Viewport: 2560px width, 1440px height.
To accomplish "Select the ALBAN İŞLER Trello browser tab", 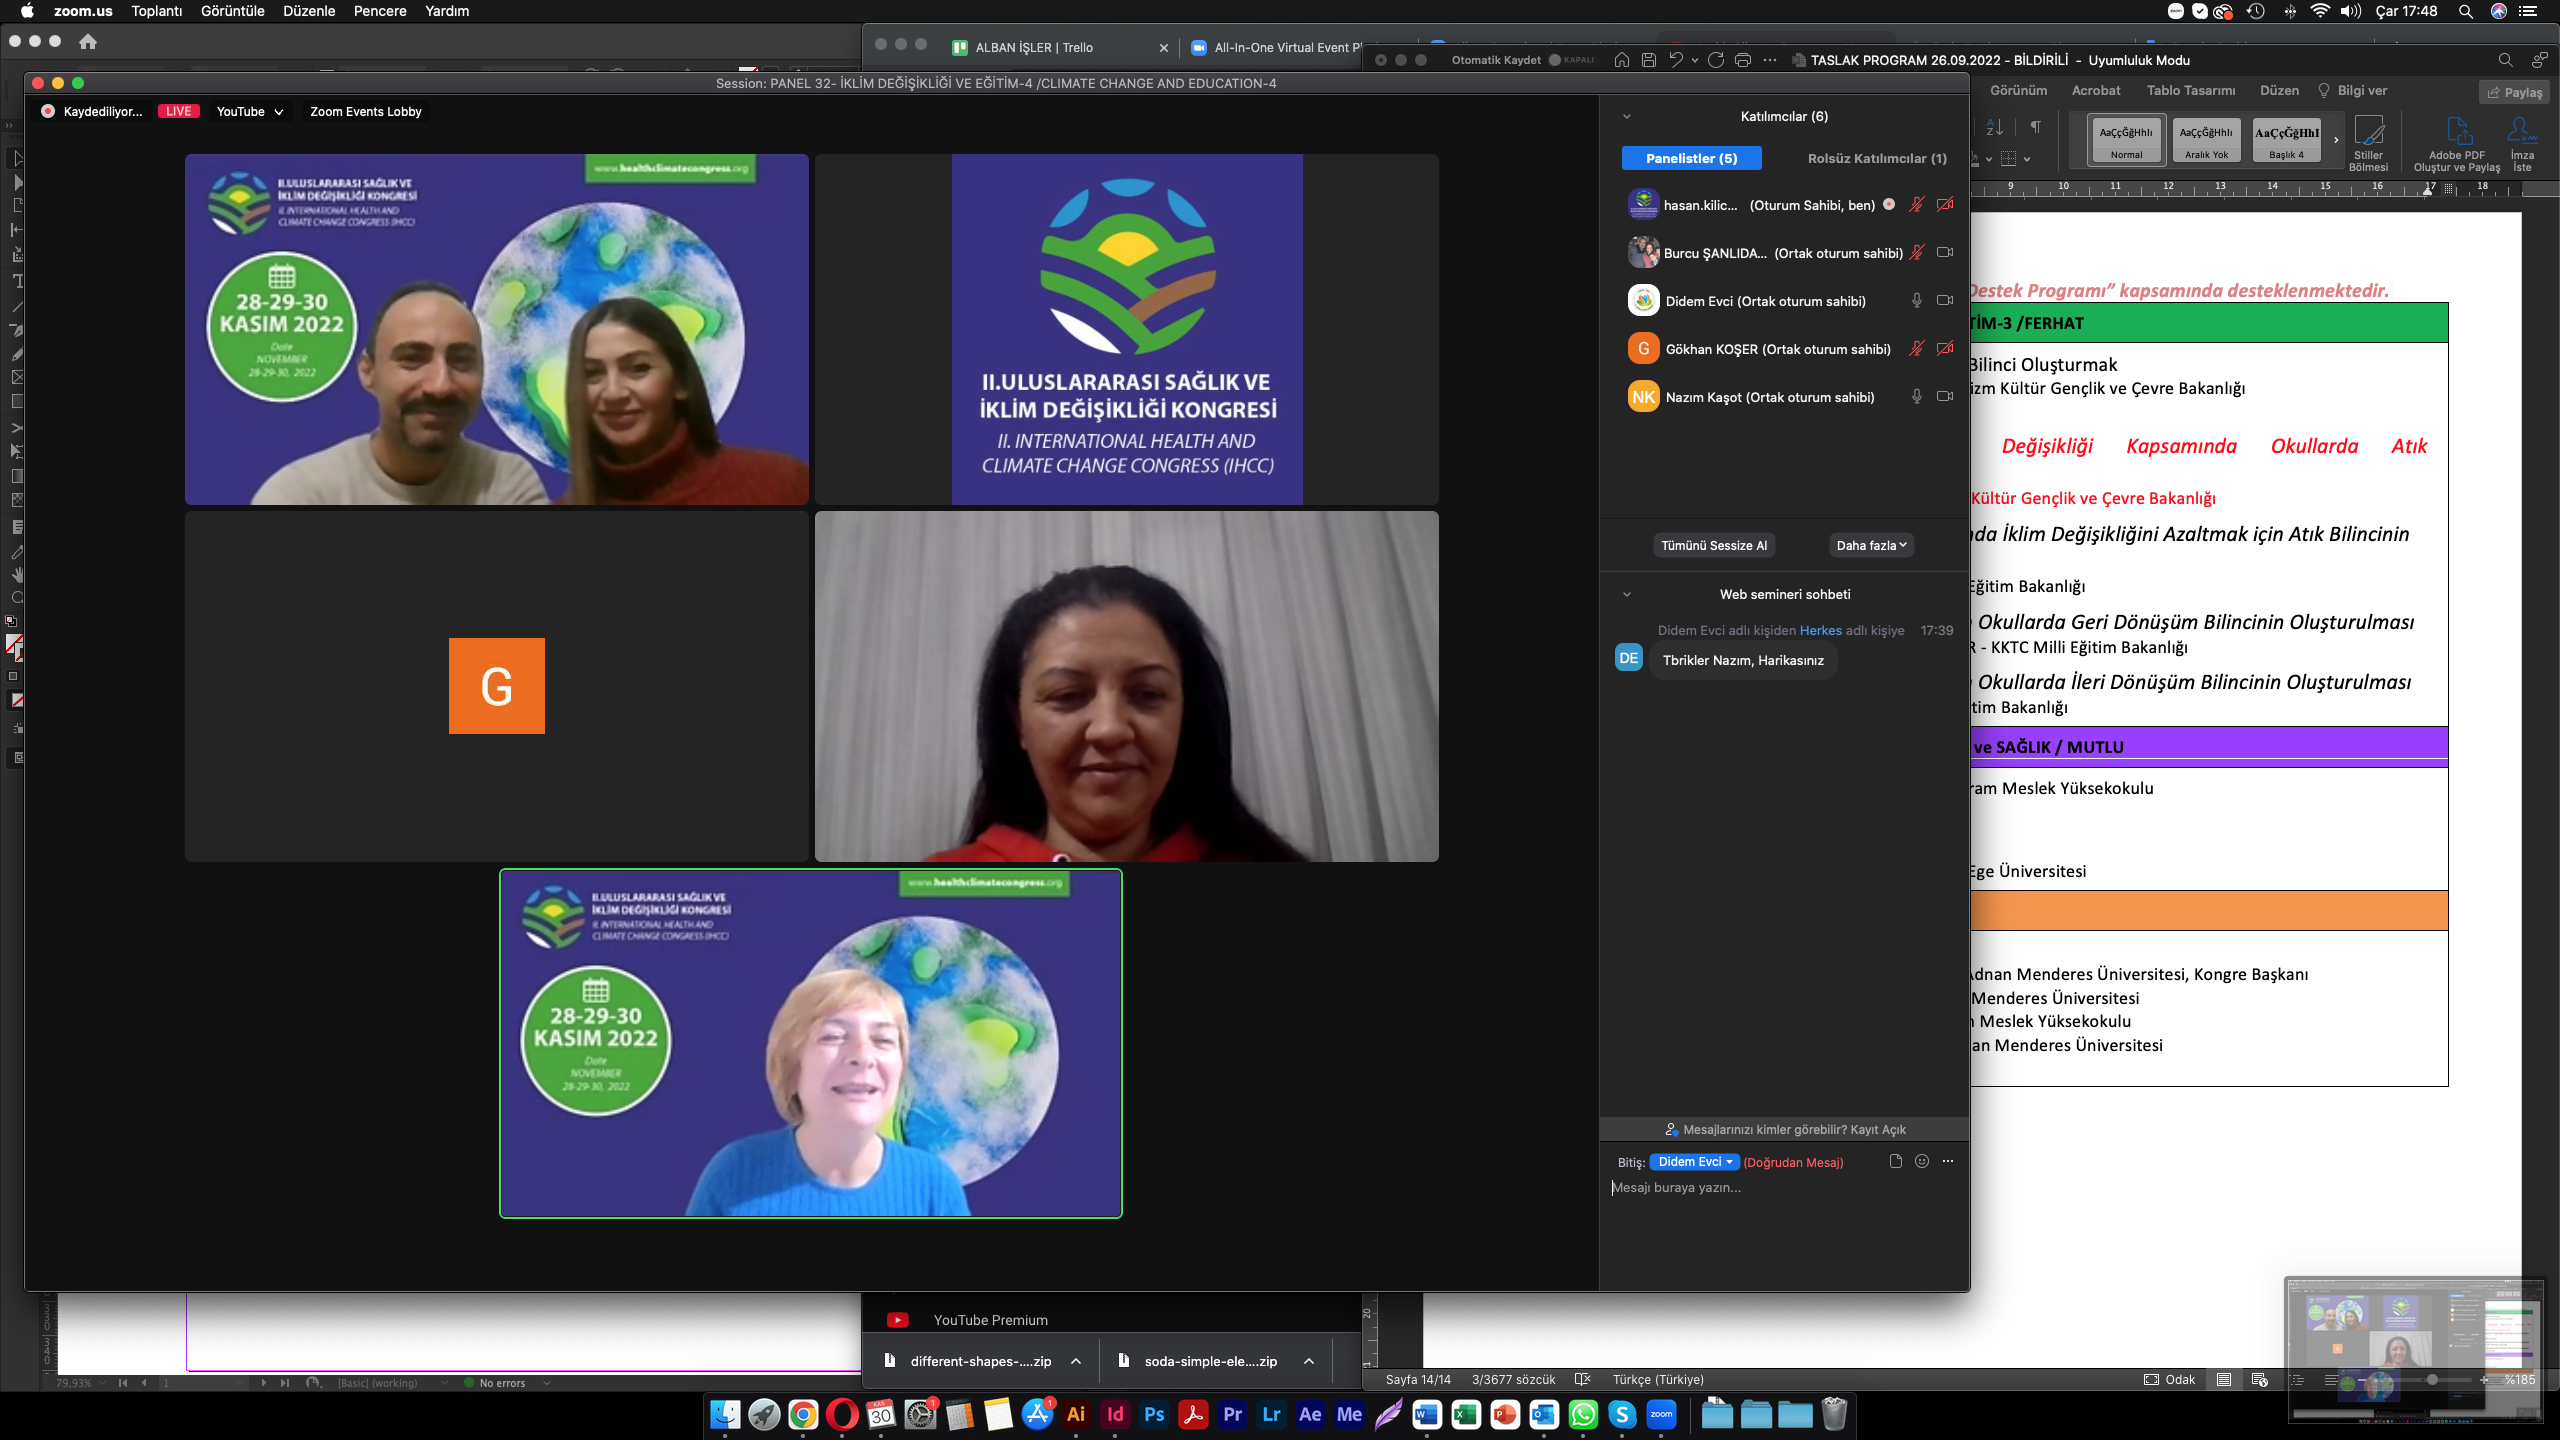I will (x=1058, y=47).
